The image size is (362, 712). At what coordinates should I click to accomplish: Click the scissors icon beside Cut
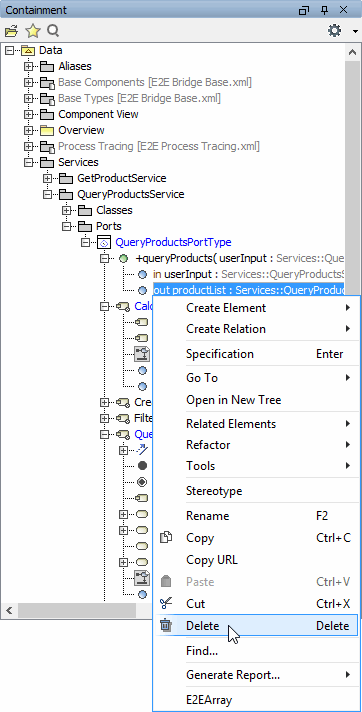(166, 603)
